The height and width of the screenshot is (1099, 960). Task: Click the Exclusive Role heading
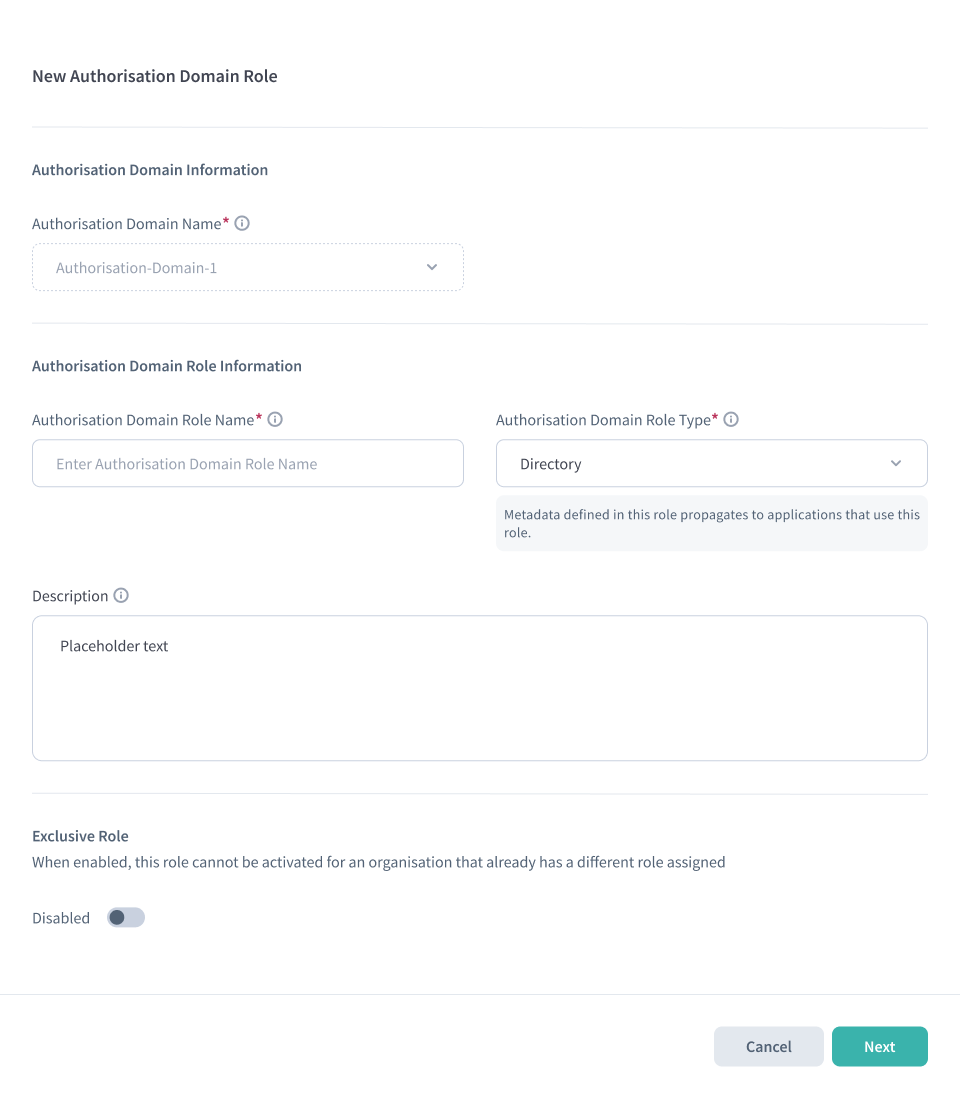pyautogui.click(x=80, y=836)
